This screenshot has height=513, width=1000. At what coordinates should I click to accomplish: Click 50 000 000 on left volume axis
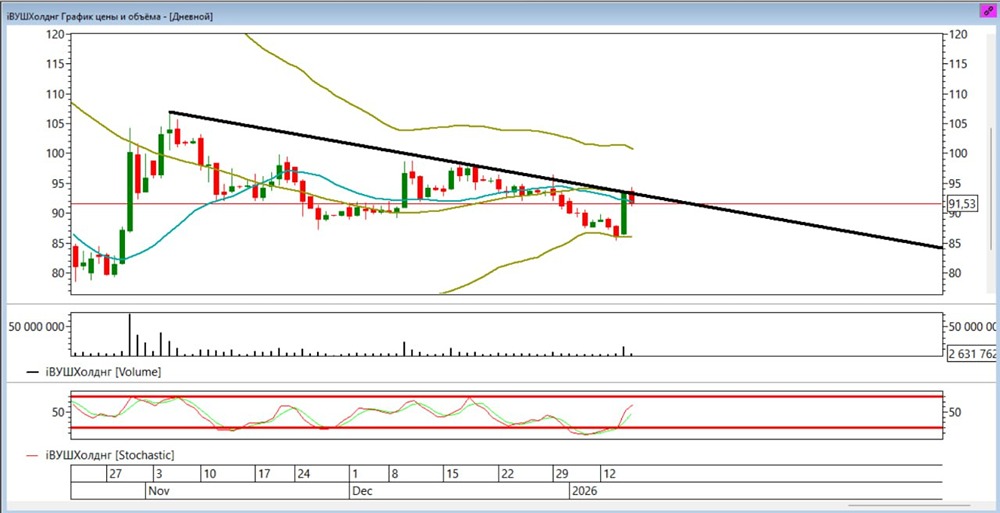pyautogui.click(x=38, y=326)
